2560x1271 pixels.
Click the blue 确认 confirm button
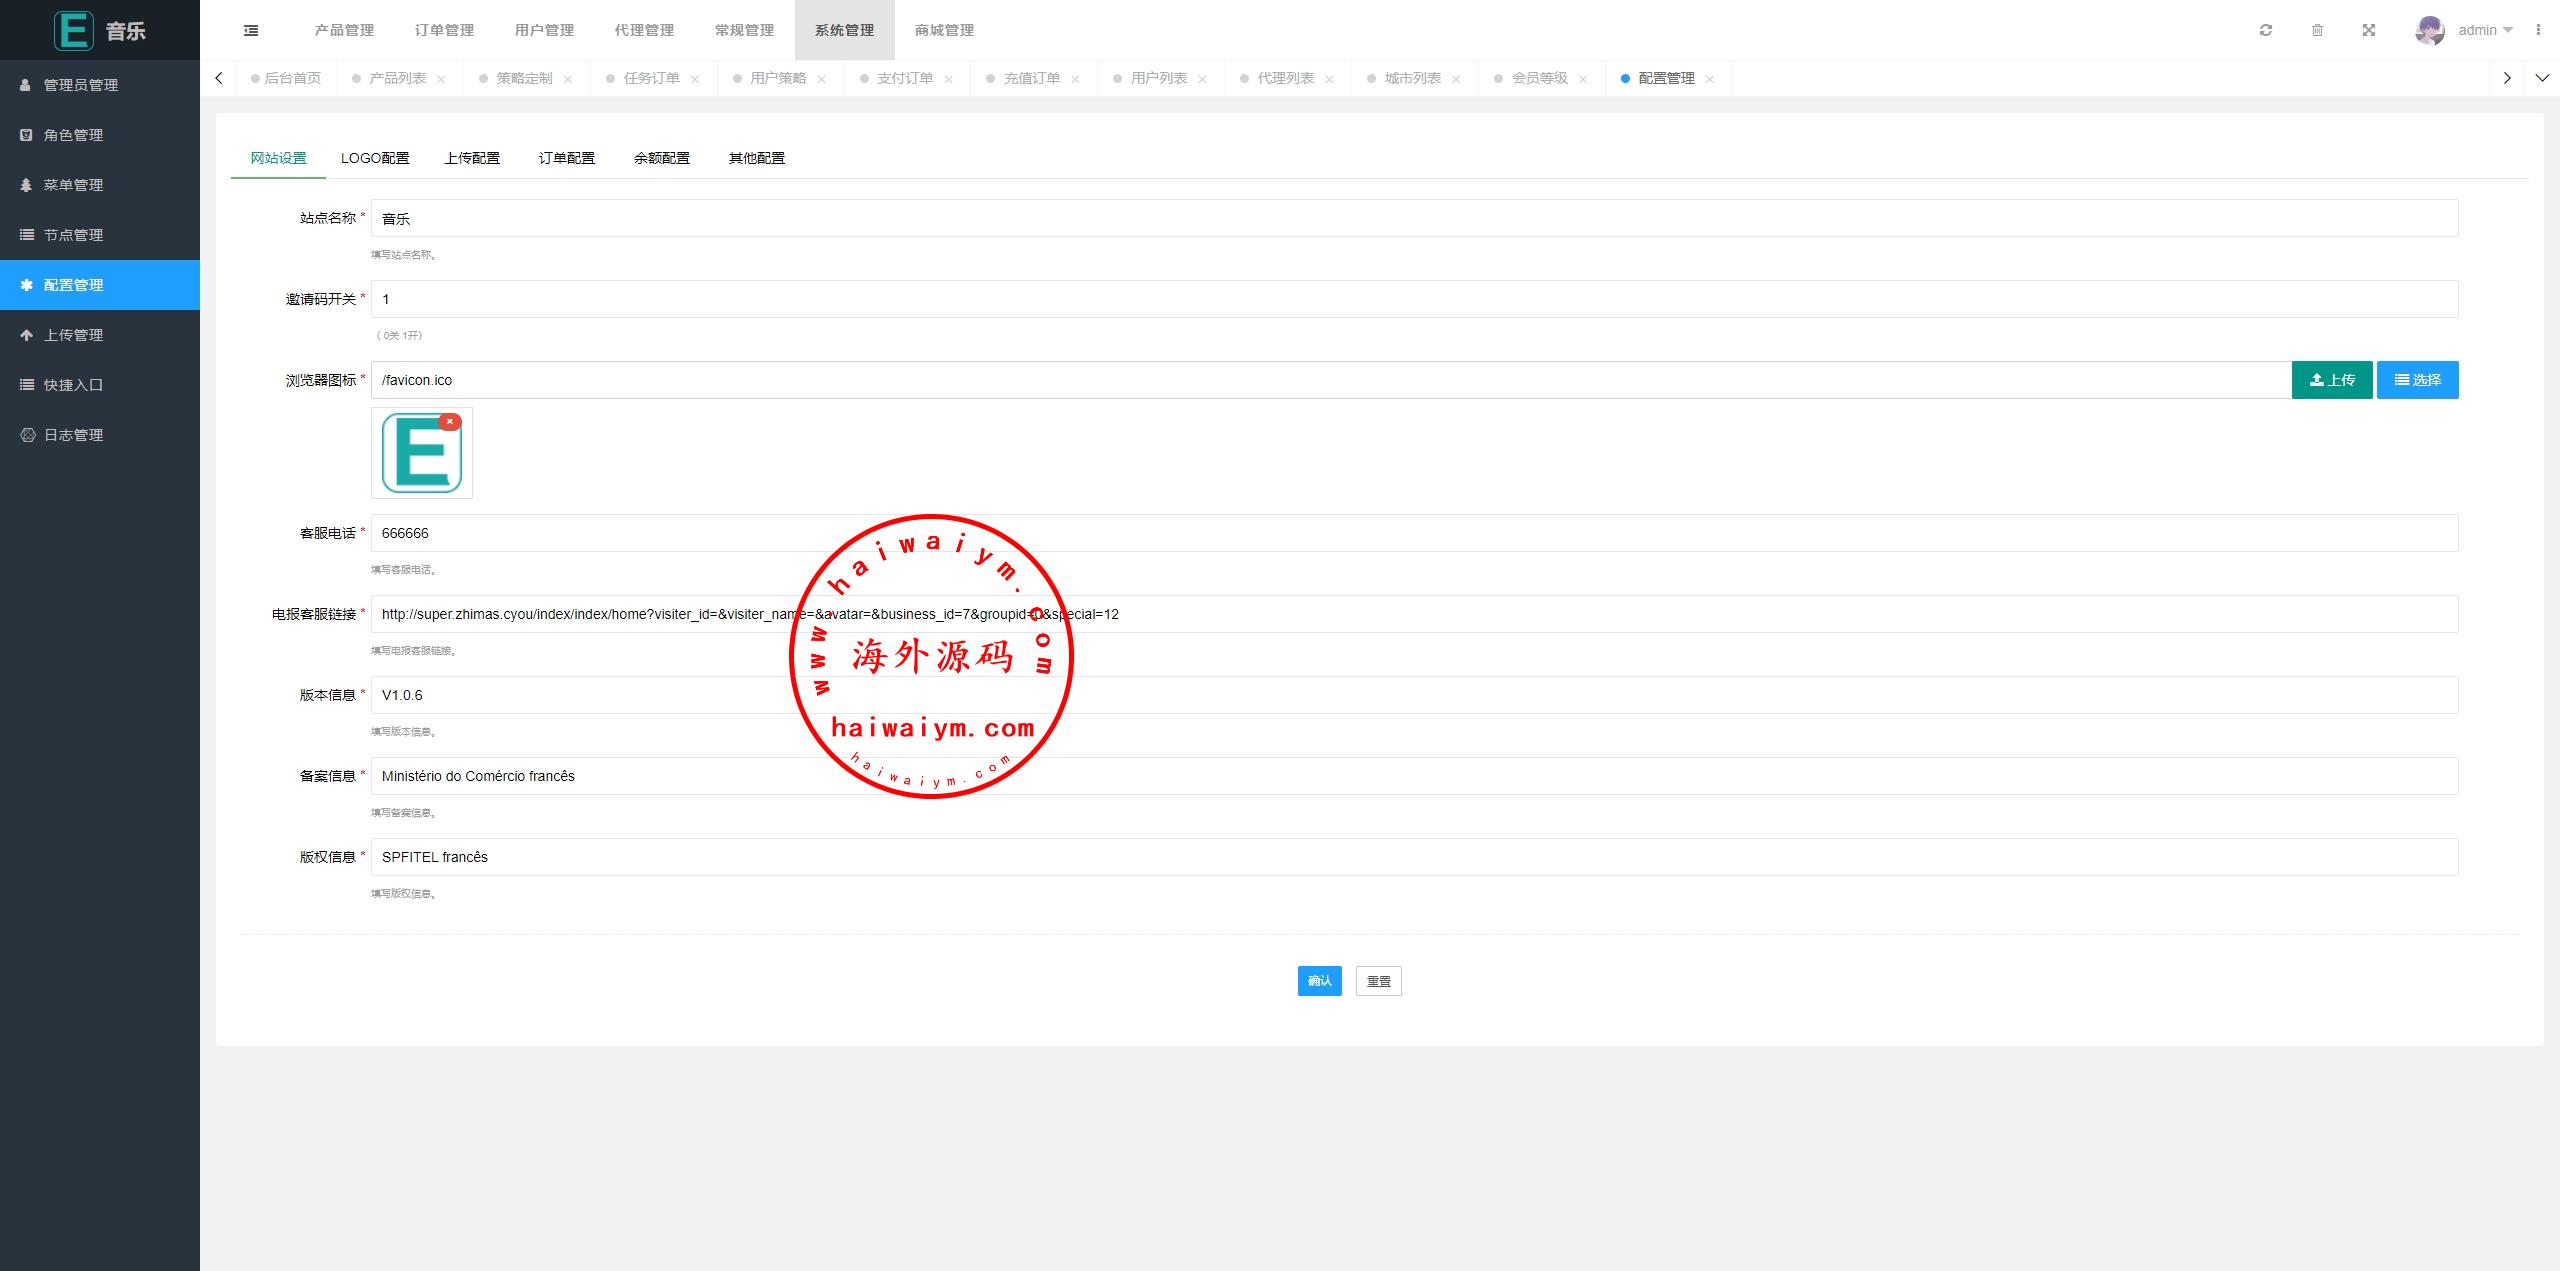pyautogui.click(x=1319, y=981)
